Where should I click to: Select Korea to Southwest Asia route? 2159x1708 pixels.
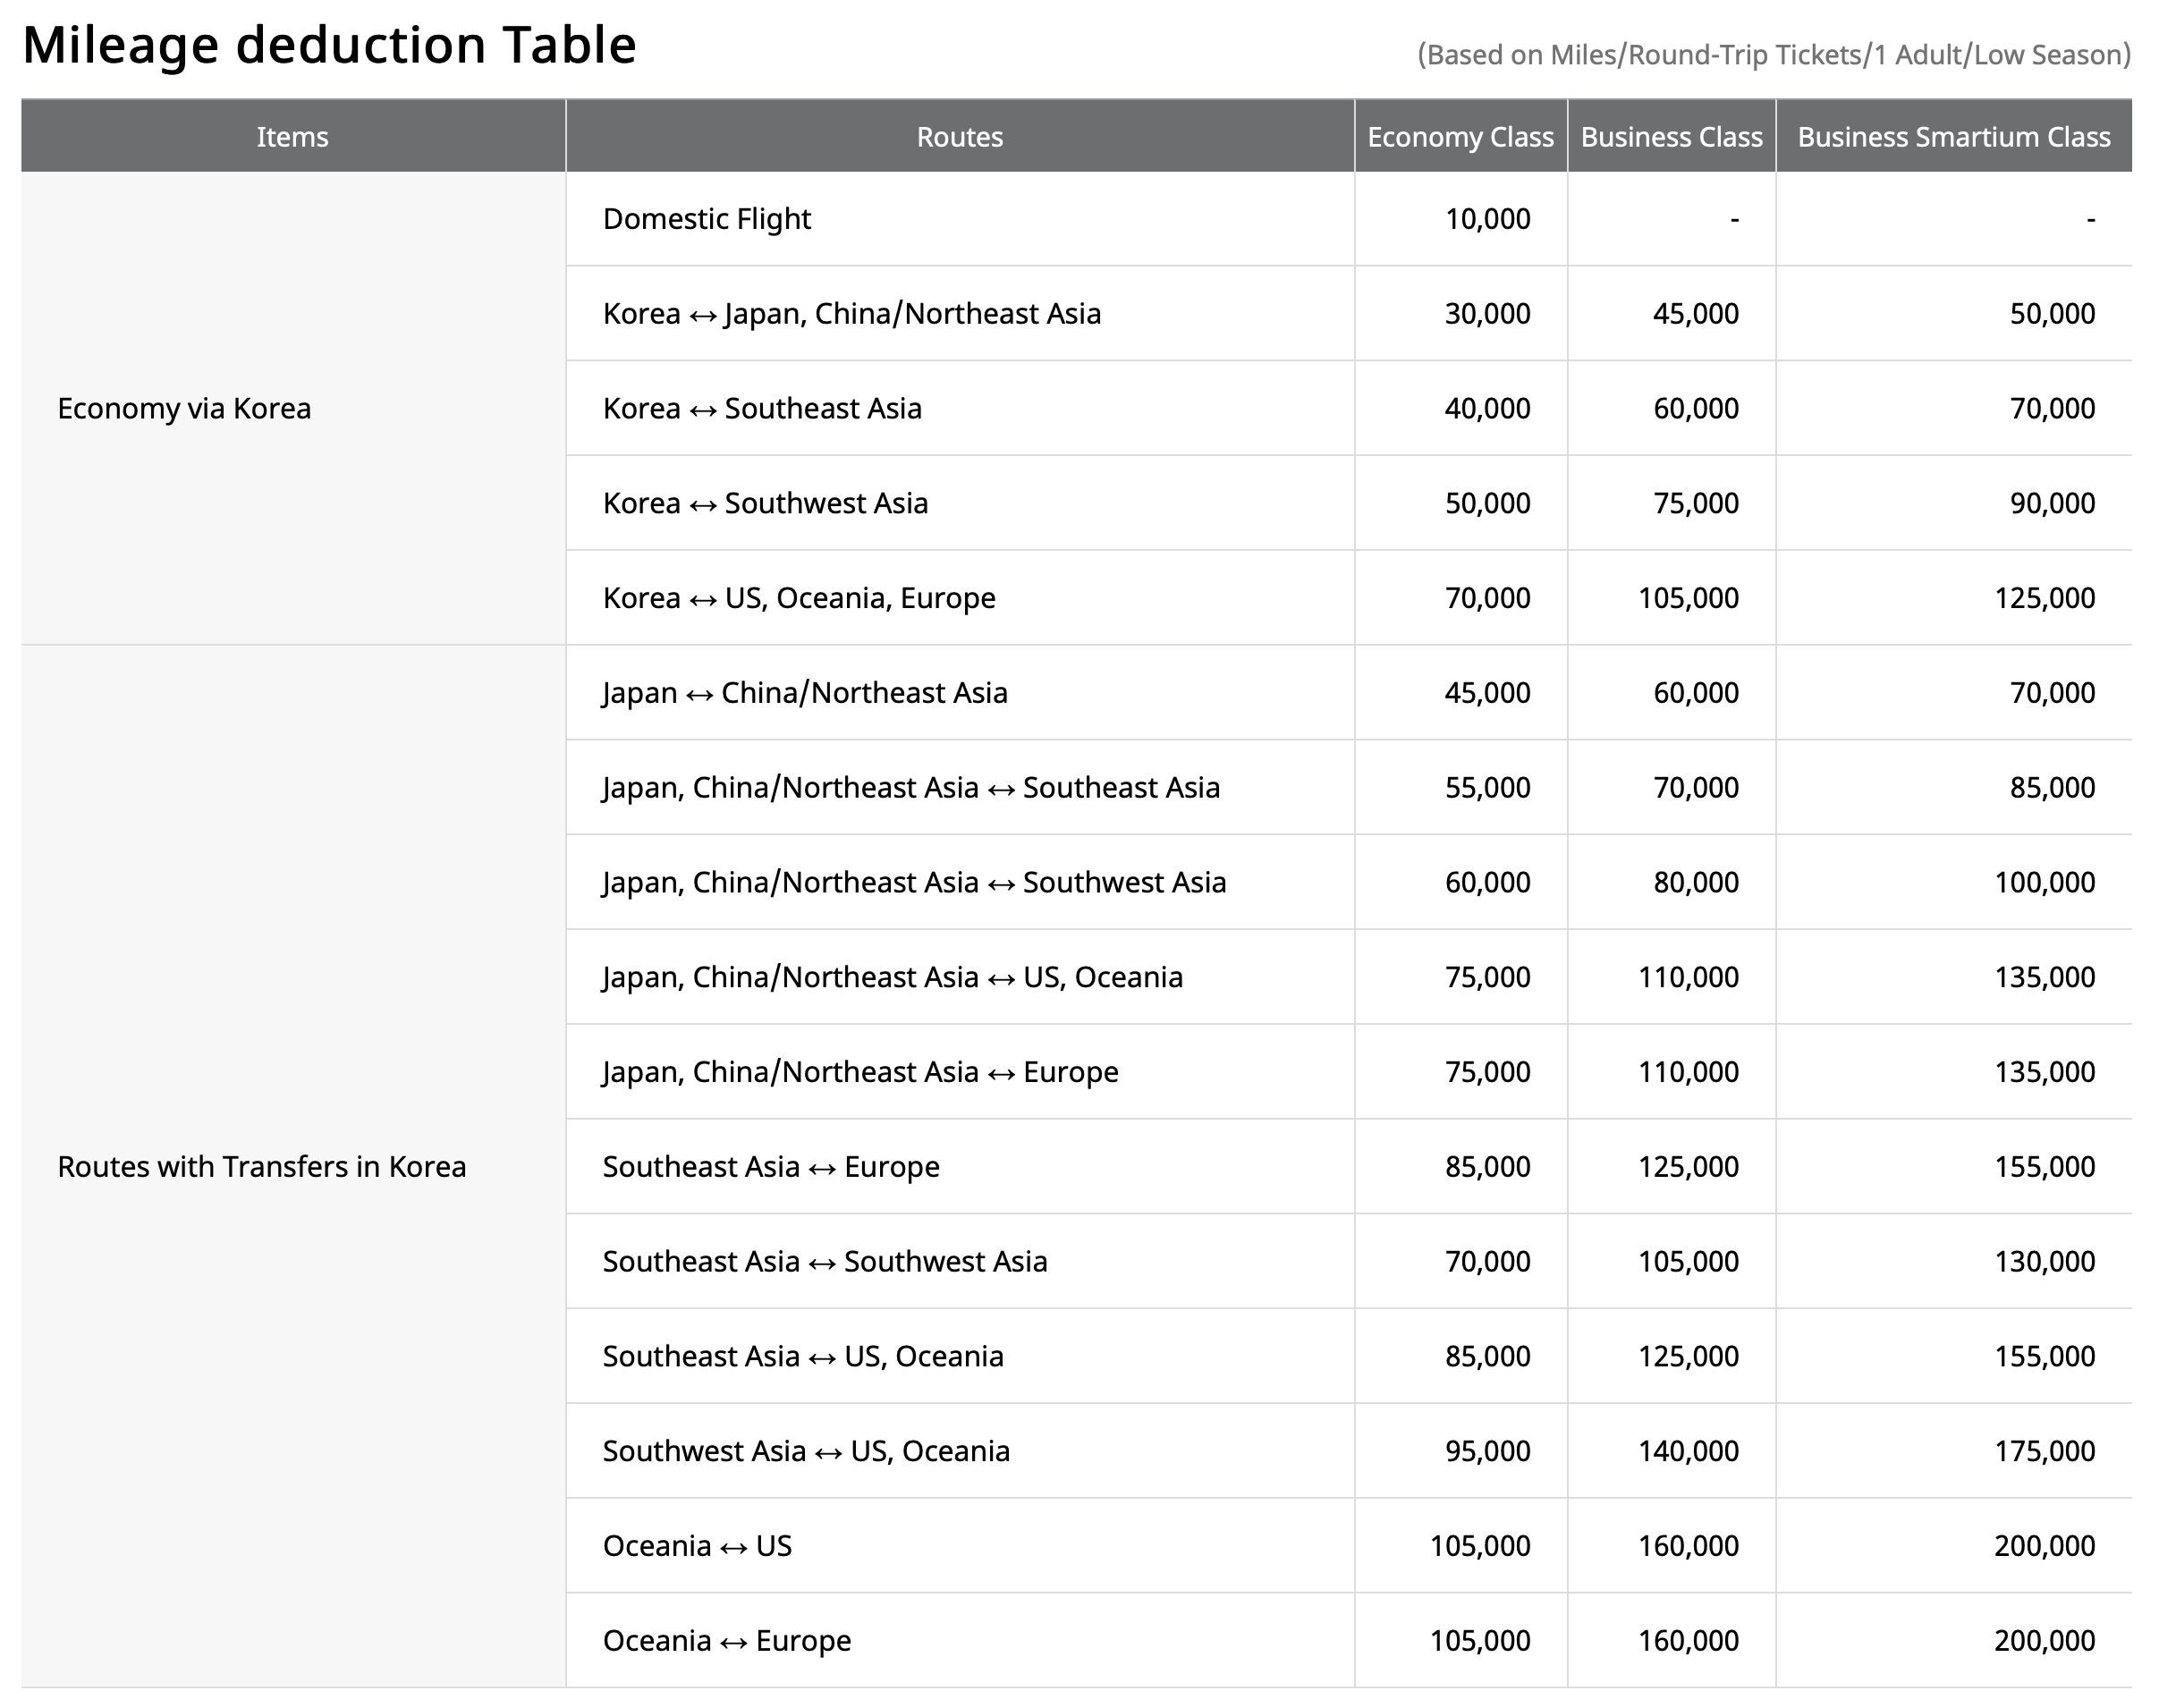[x=764, y=503]
